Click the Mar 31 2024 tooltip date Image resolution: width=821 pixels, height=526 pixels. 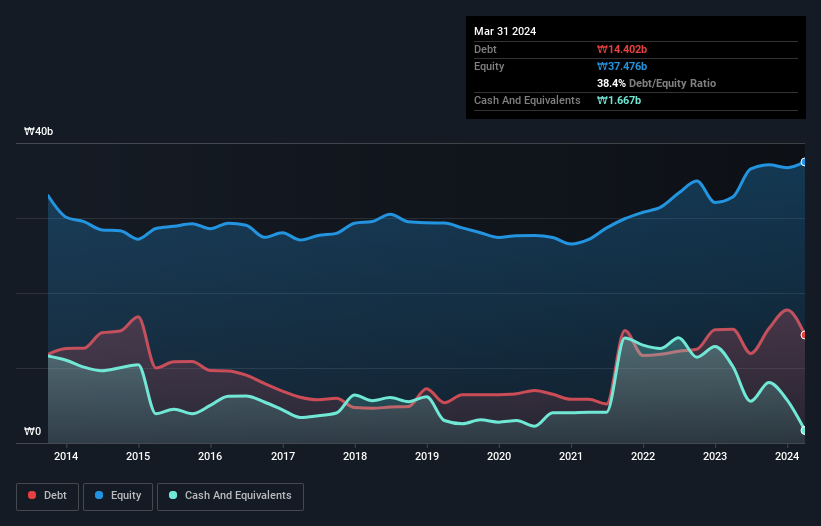point(505,31)
